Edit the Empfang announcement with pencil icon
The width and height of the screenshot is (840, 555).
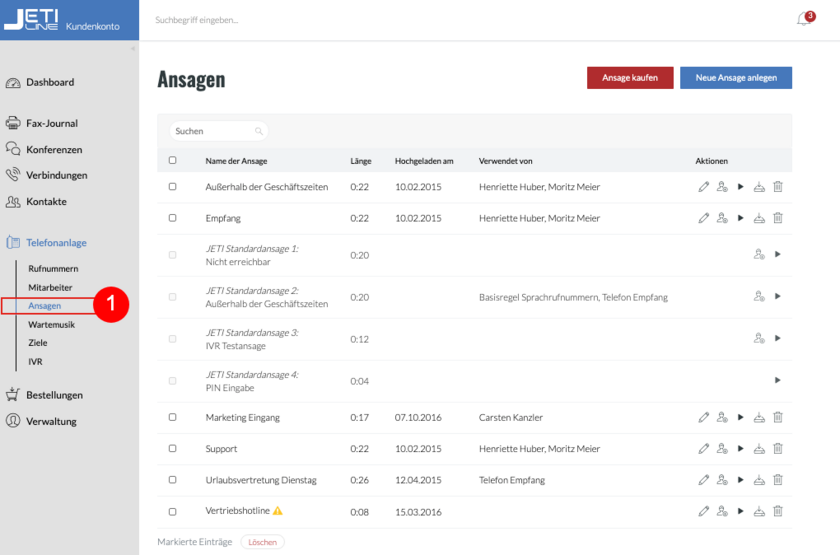tap(704, 218)
